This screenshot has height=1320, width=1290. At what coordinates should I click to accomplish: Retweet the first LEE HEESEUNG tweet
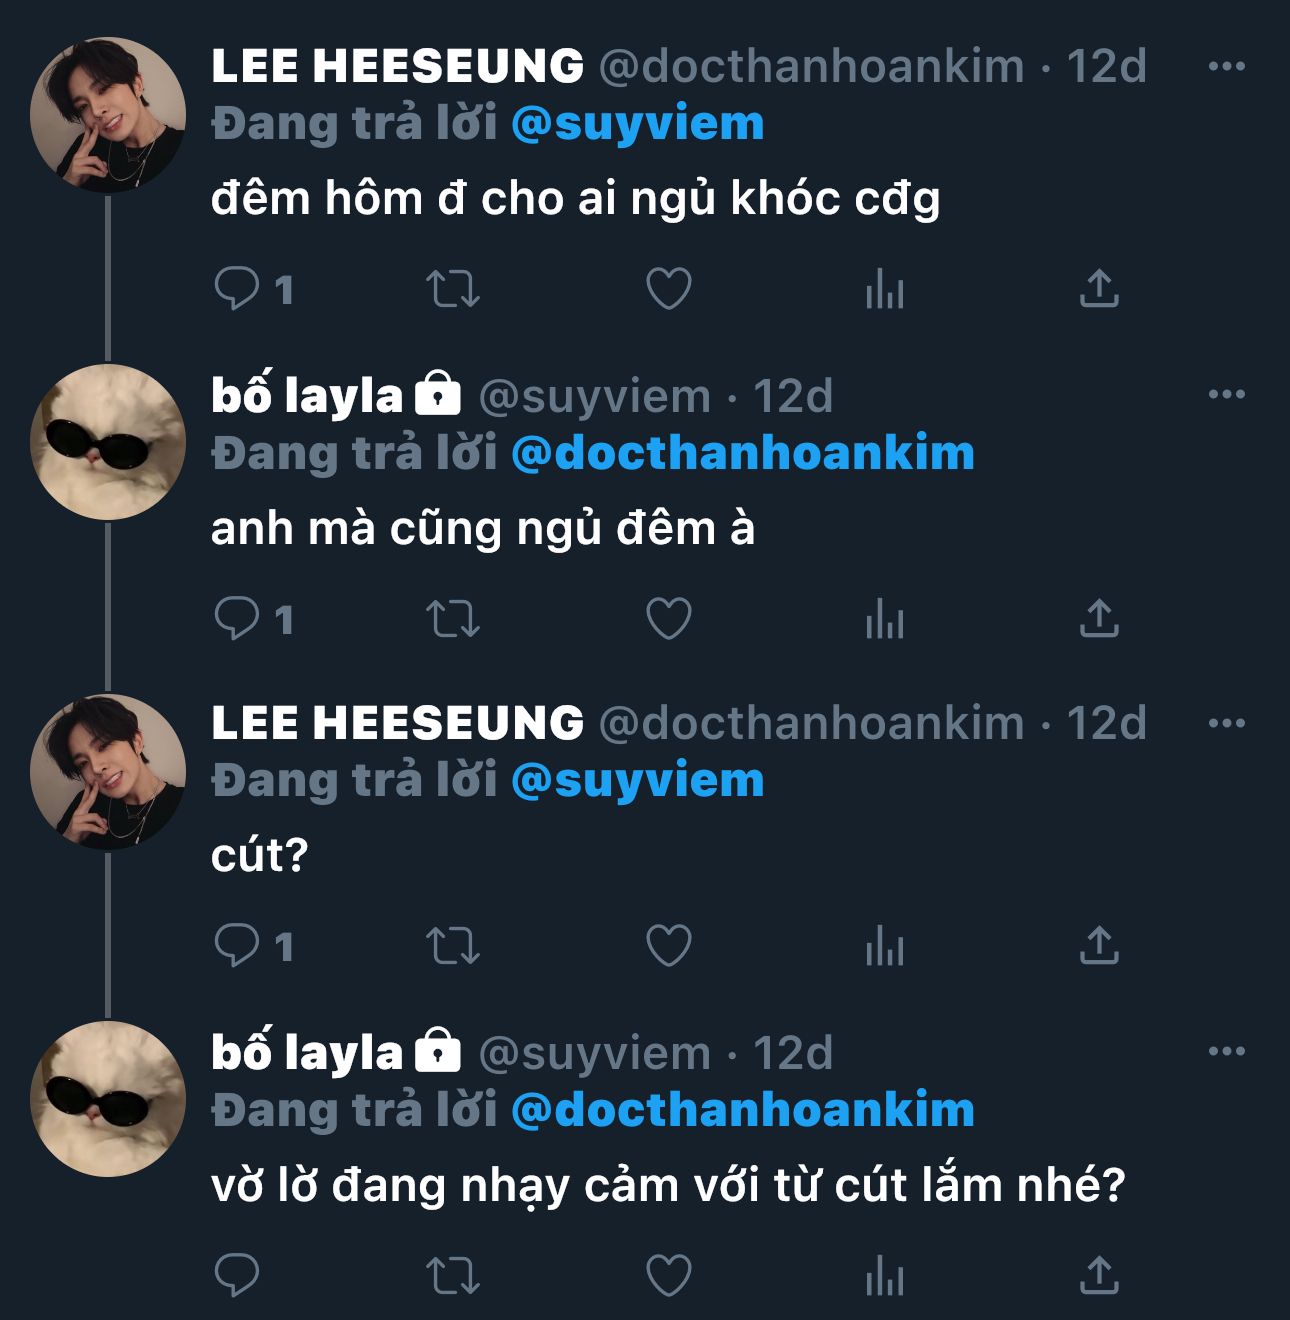(453, 289)
